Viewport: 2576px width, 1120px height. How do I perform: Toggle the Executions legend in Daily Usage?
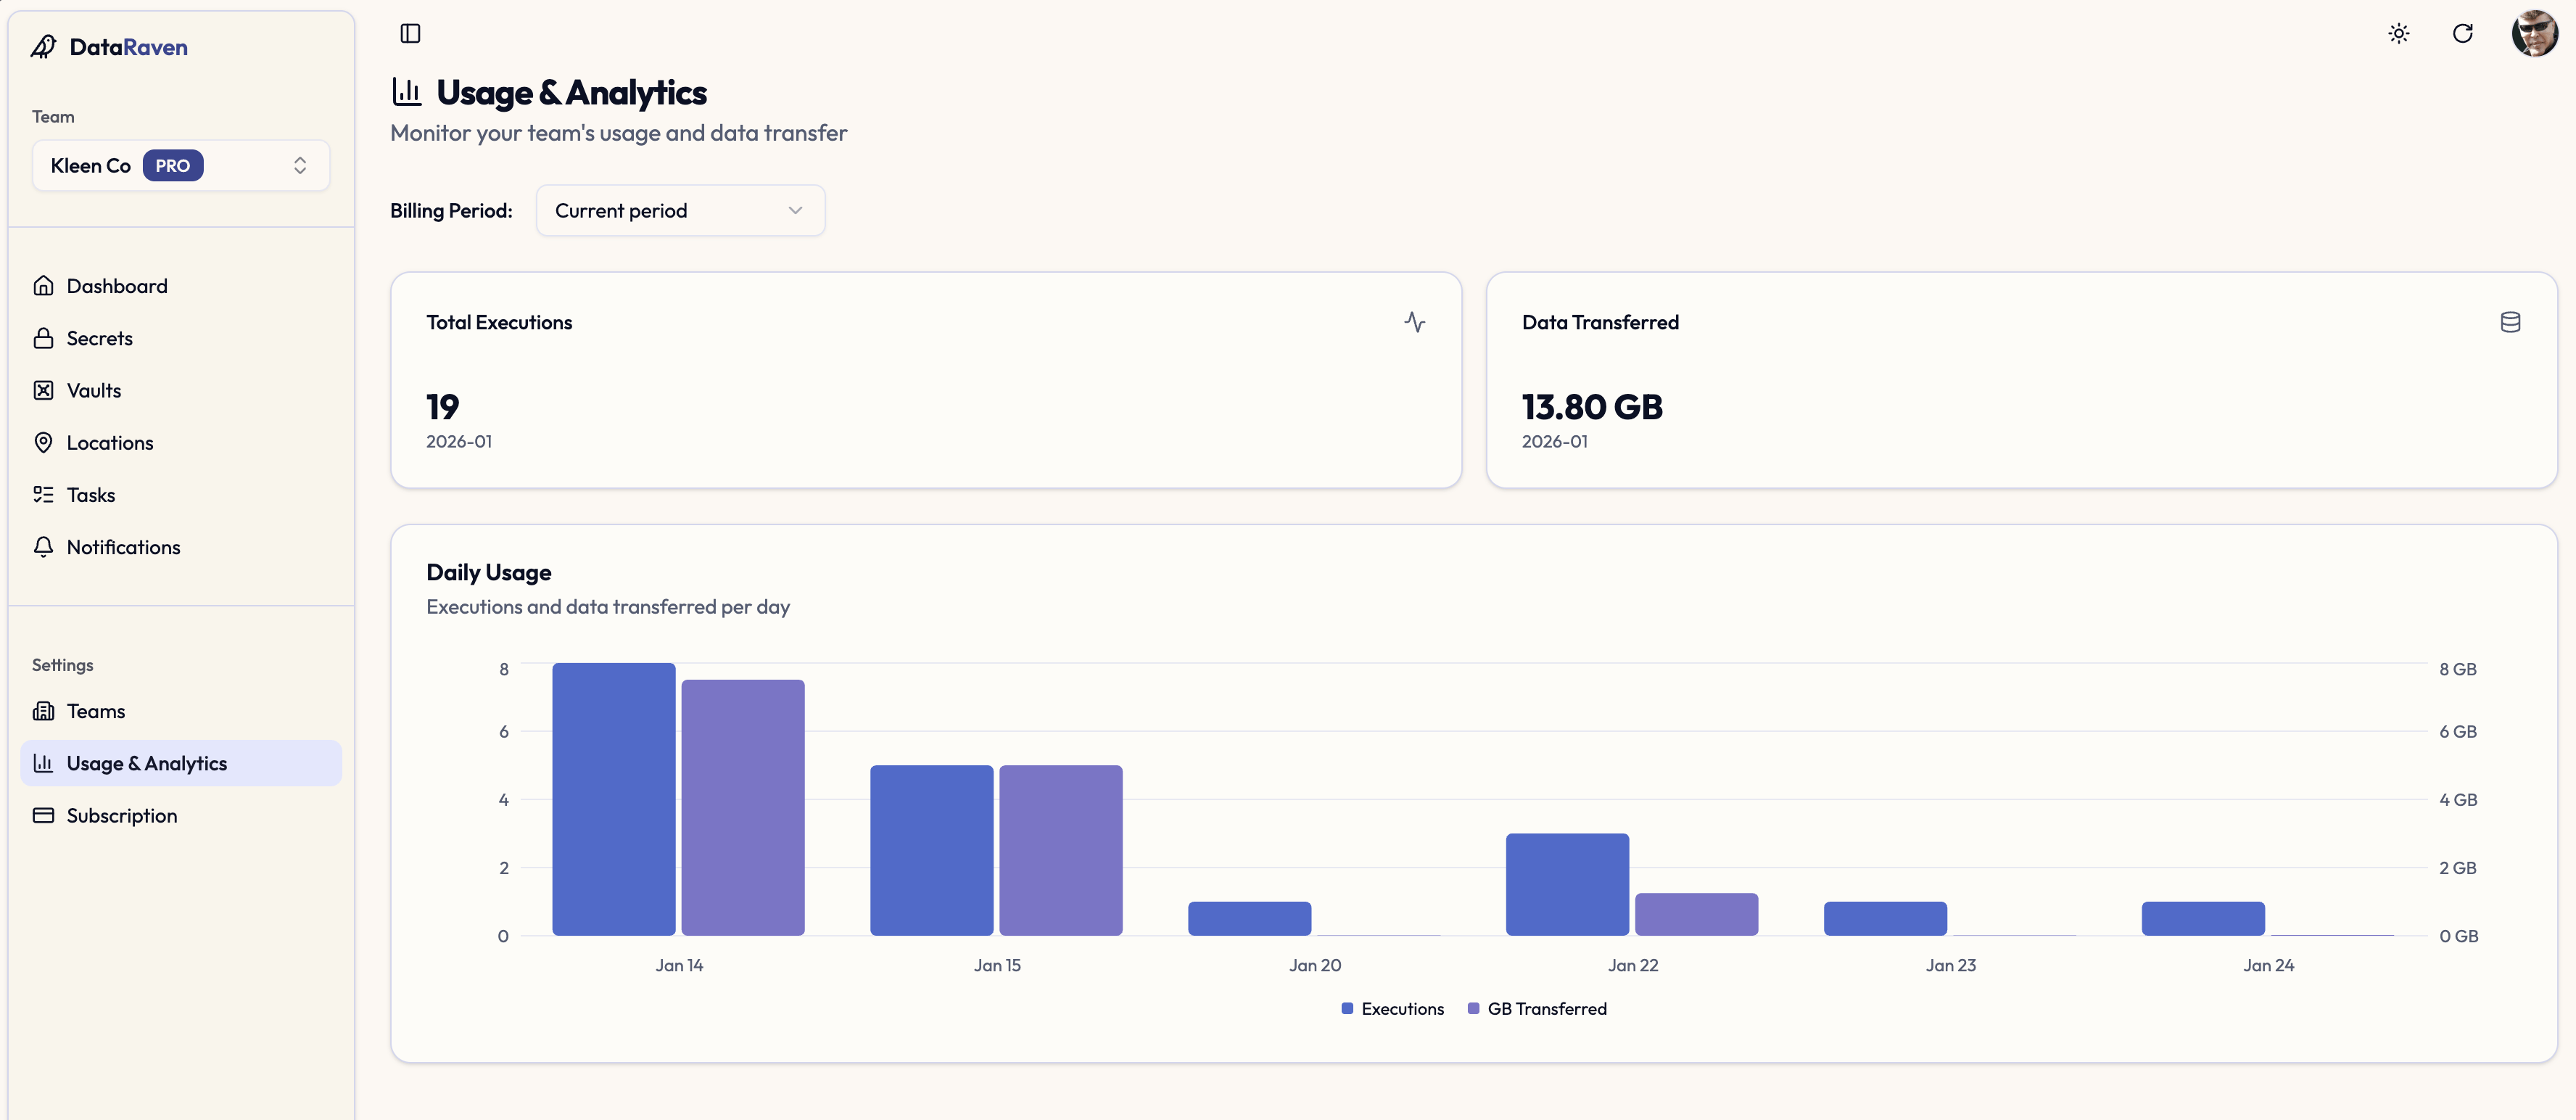coord(1392,1009)
